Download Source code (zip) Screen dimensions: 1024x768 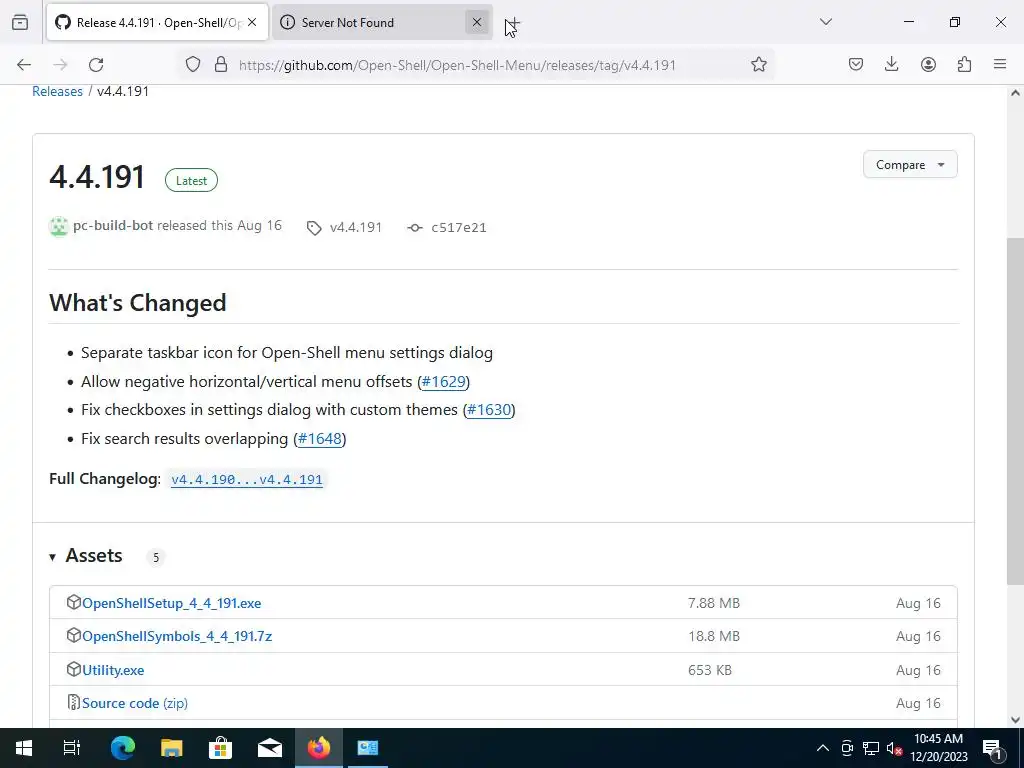point(135,703)
